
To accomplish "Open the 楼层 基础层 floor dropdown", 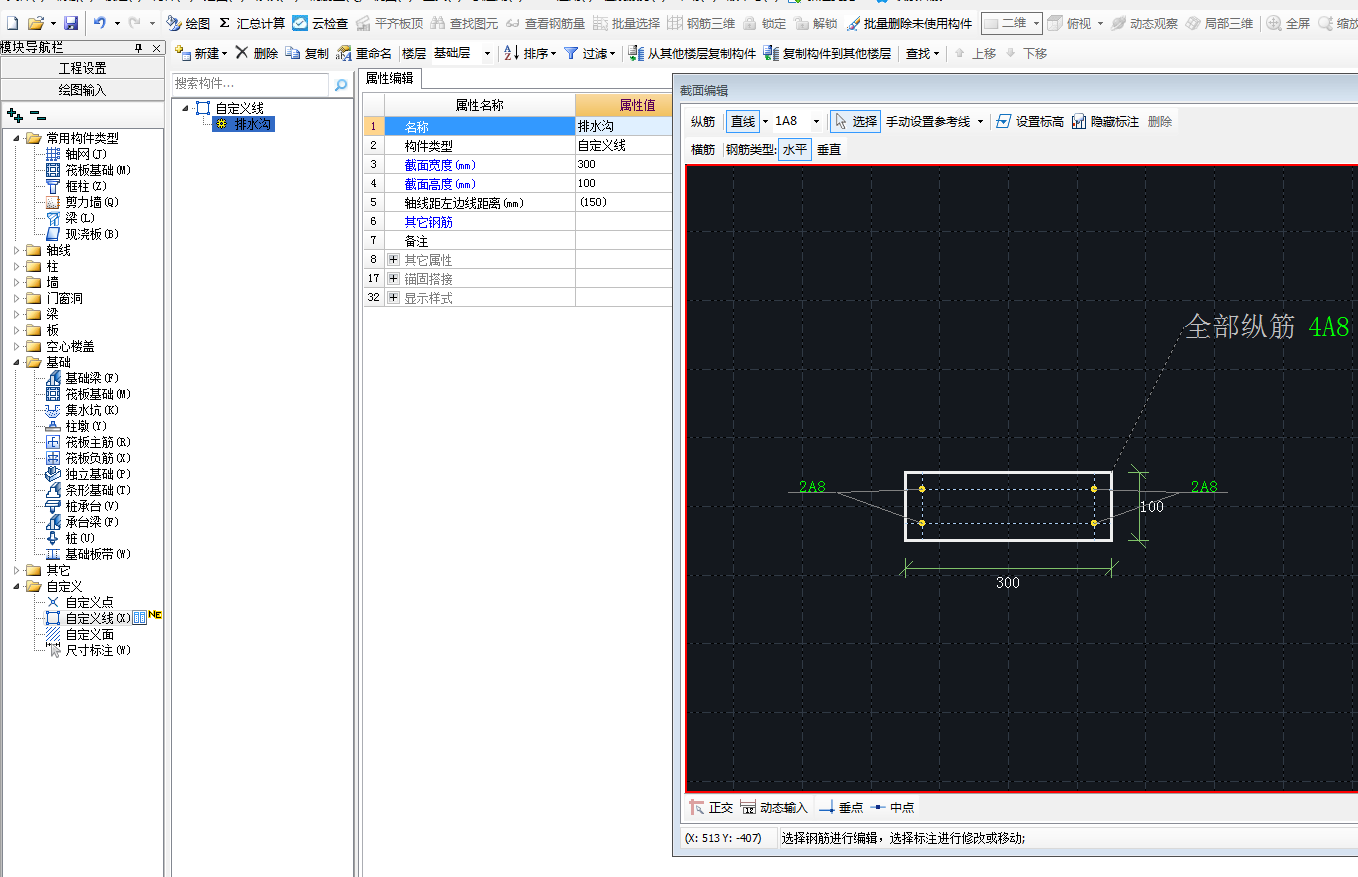I will point(487,53).
